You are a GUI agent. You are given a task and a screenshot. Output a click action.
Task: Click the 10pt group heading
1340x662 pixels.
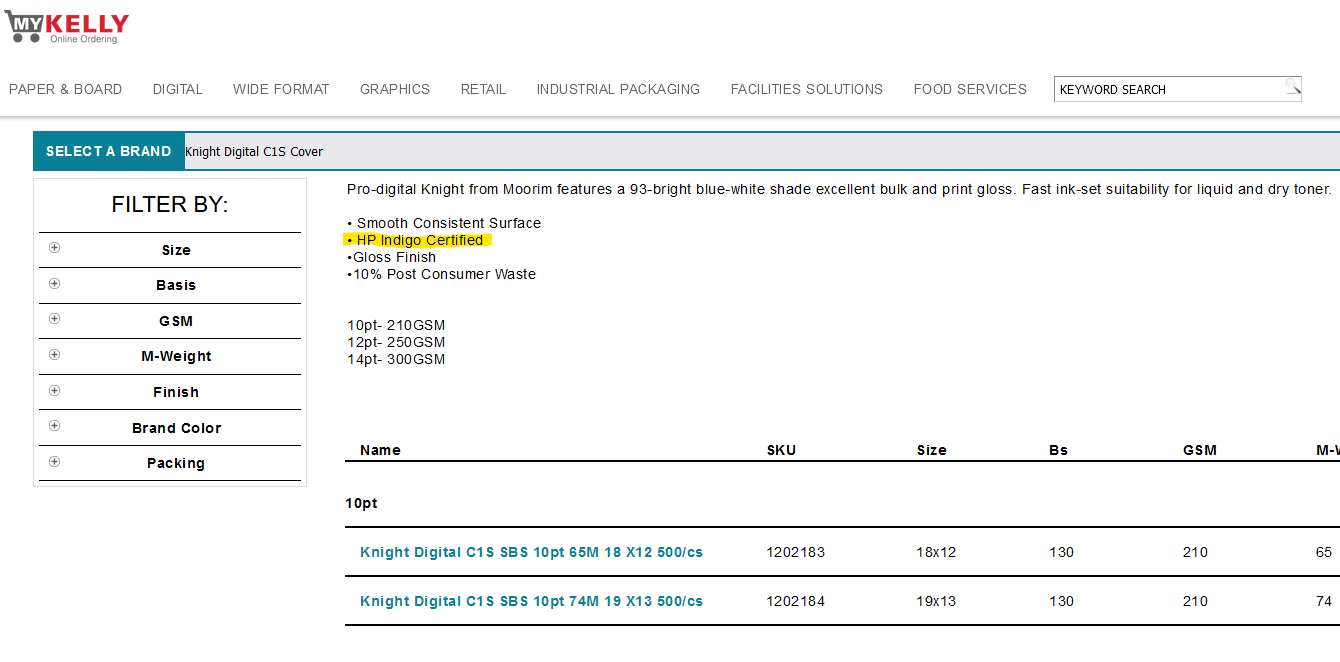click(361, 503)
